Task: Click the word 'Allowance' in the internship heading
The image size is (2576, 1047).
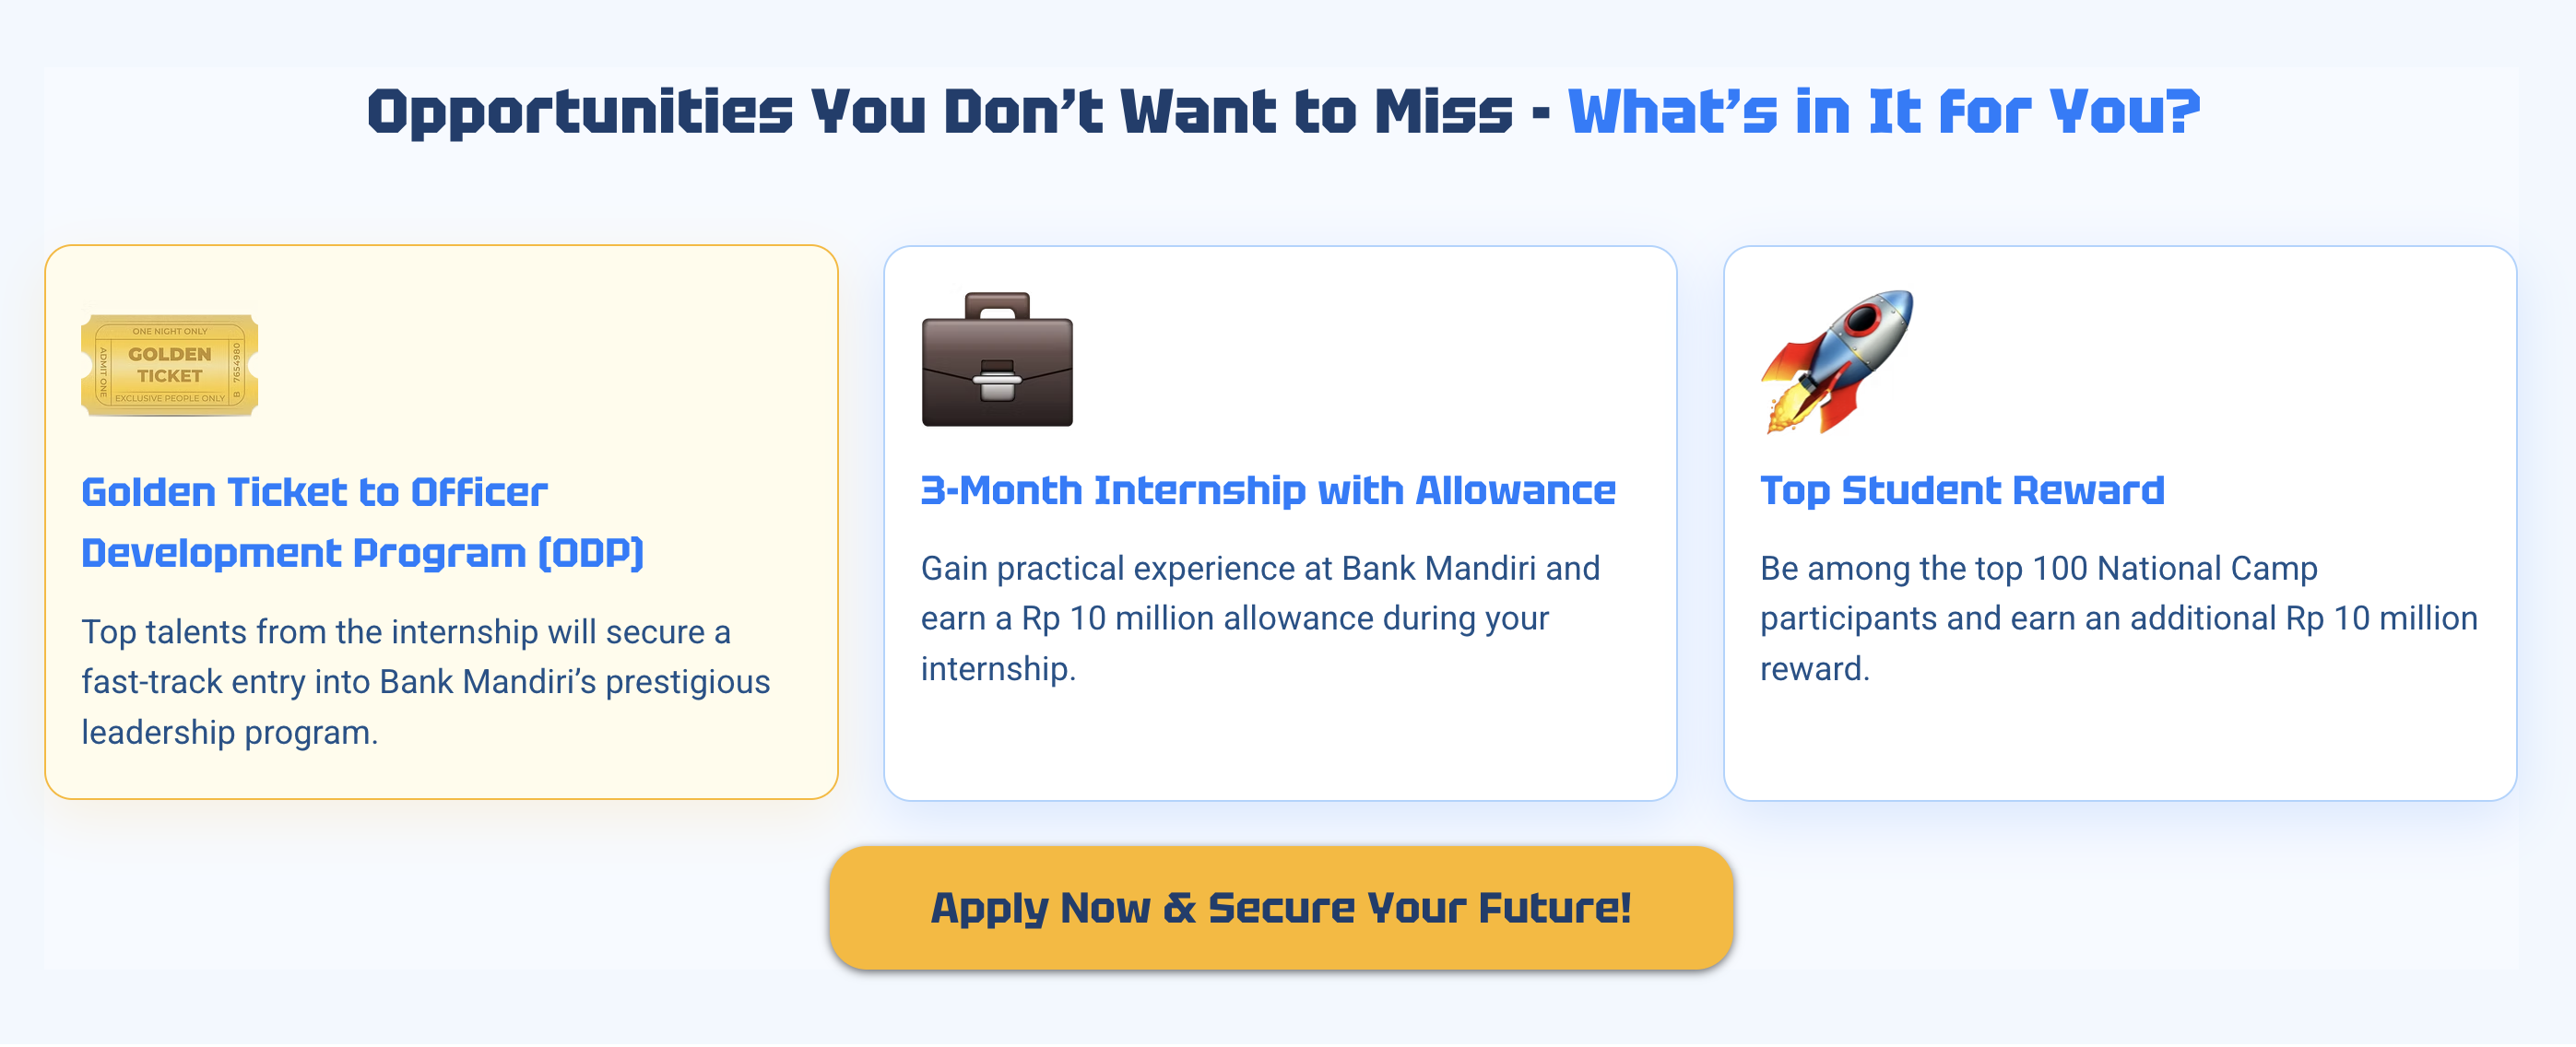Action: coord(1515,490)
